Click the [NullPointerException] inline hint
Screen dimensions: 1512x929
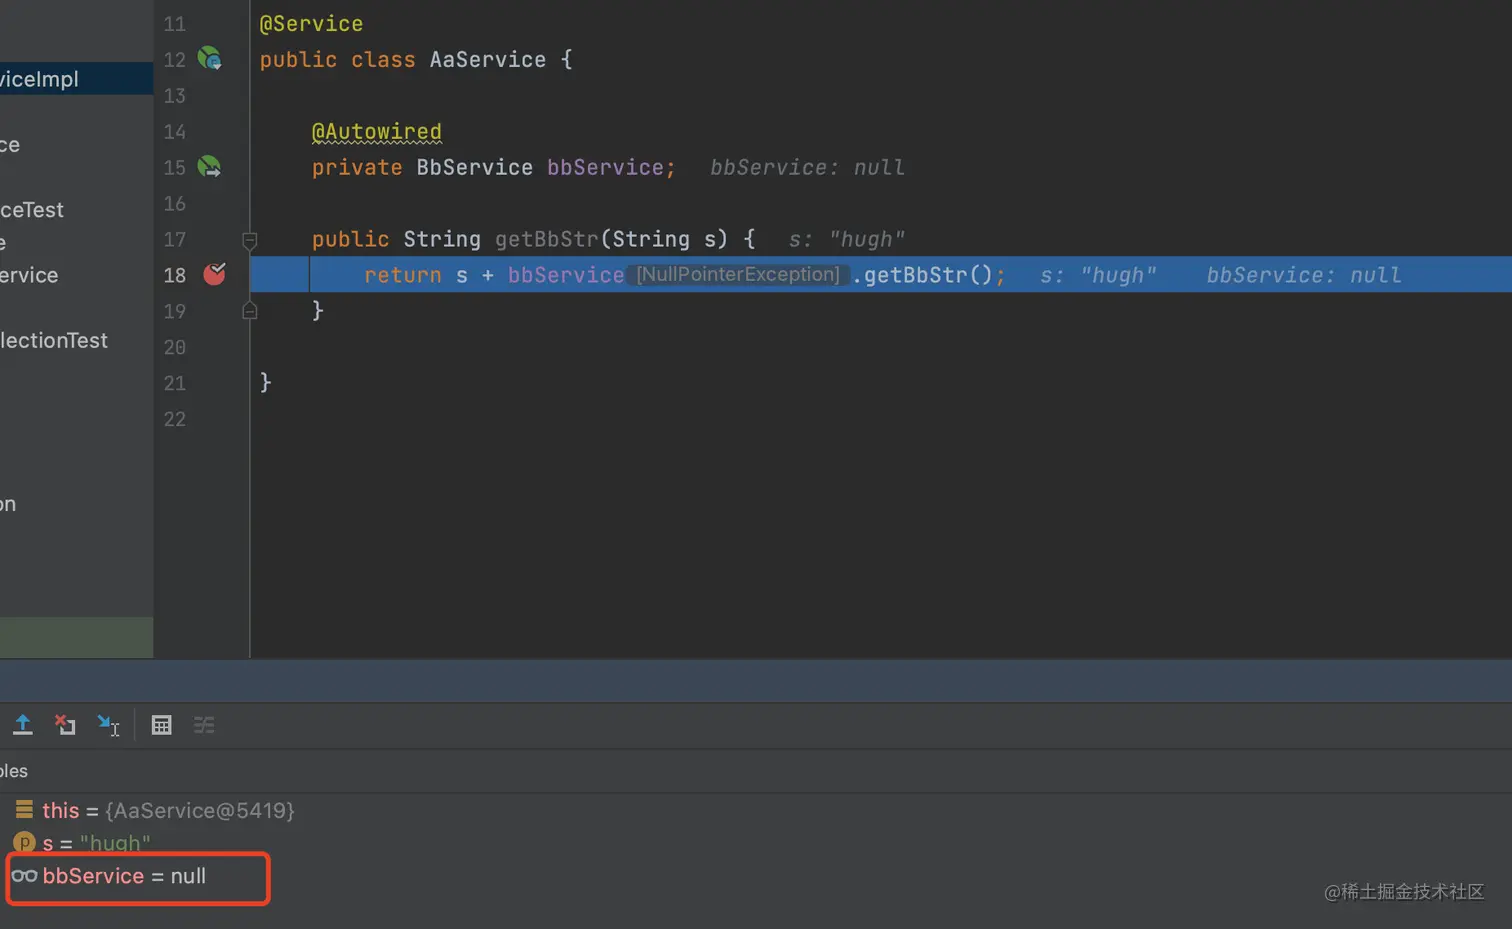click(x=738, y=274)
